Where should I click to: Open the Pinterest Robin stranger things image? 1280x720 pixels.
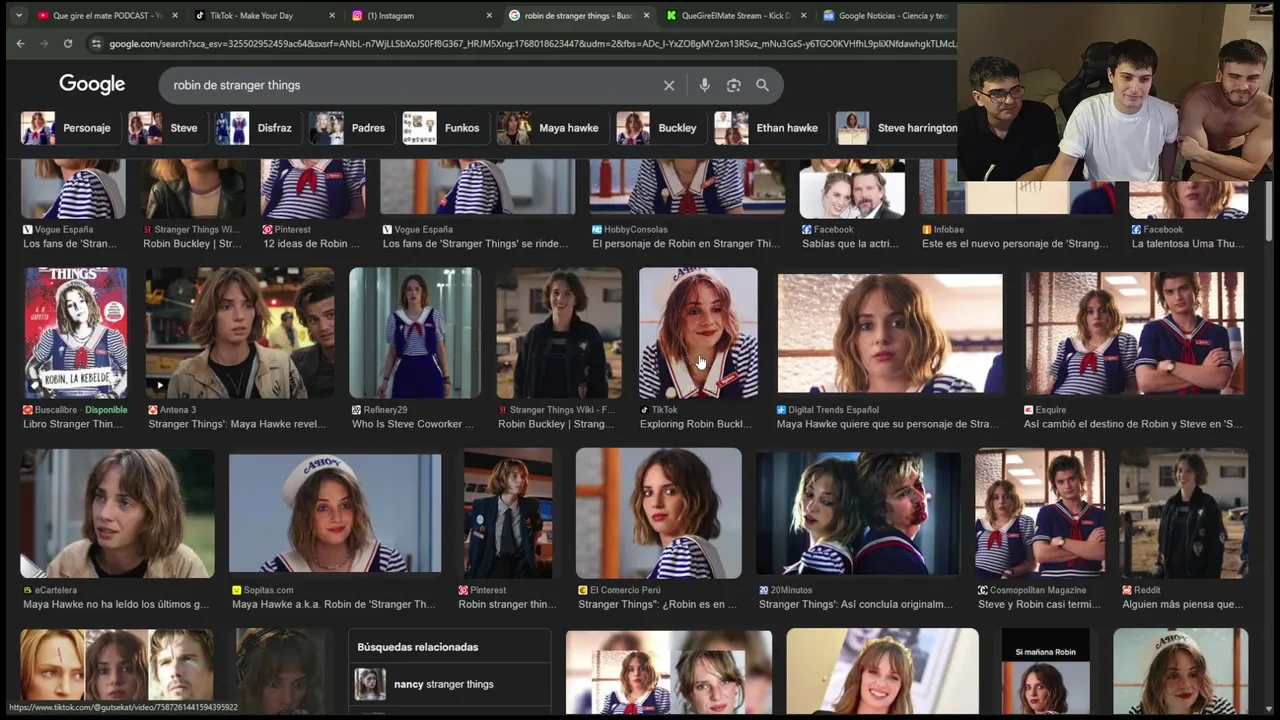point(507,513)
